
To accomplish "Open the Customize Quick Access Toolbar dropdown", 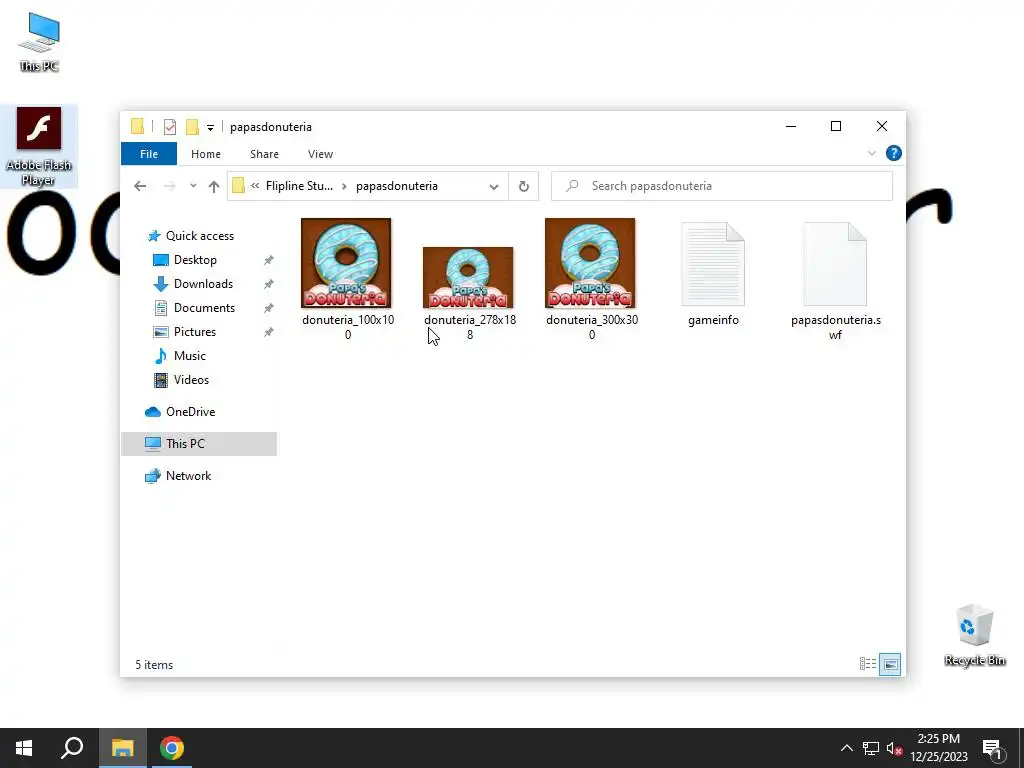I will pyautogui.click(x=210, y=127).
